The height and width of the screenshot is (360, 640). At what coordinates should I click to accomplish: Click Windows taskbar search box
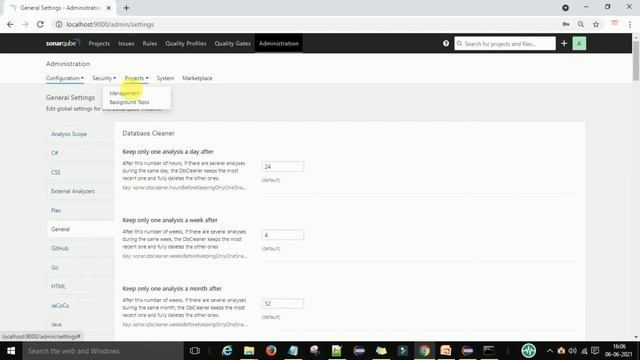pos(103,351)
